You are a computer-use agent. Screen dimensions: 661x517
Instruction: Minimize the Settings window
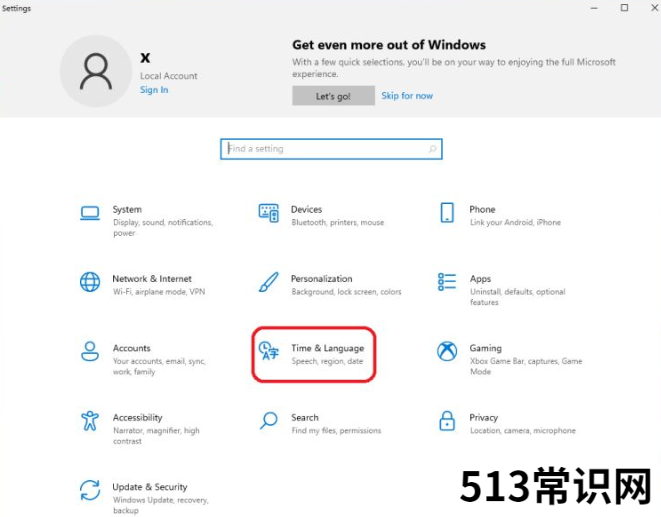[x=594, y=8]
